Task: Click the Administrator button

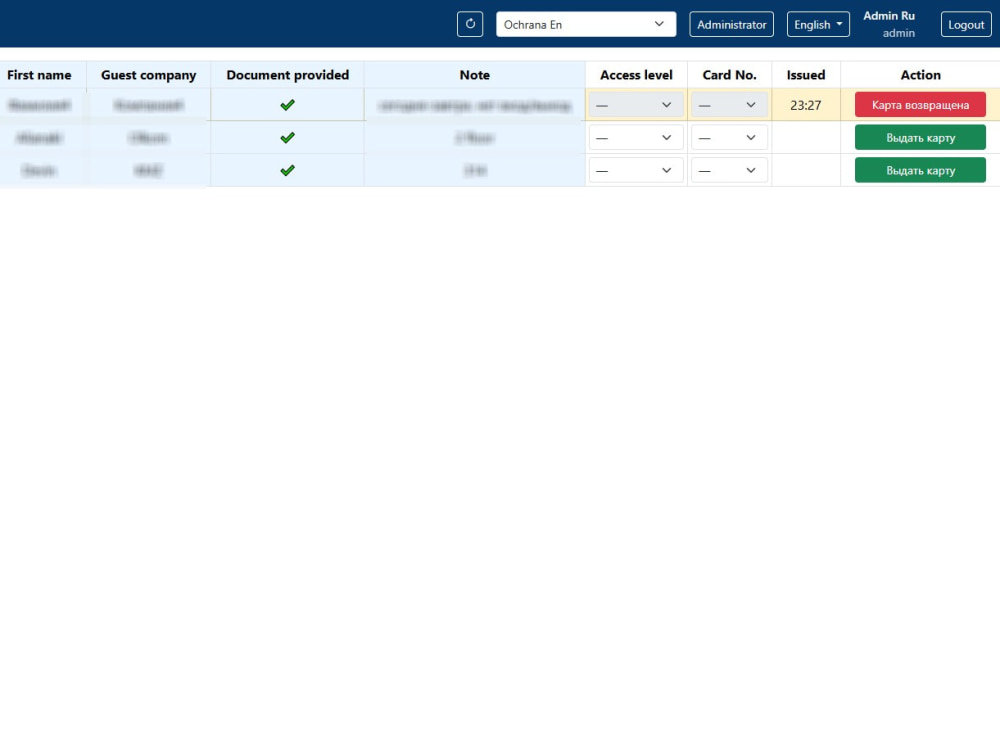Action: (732, 24)
